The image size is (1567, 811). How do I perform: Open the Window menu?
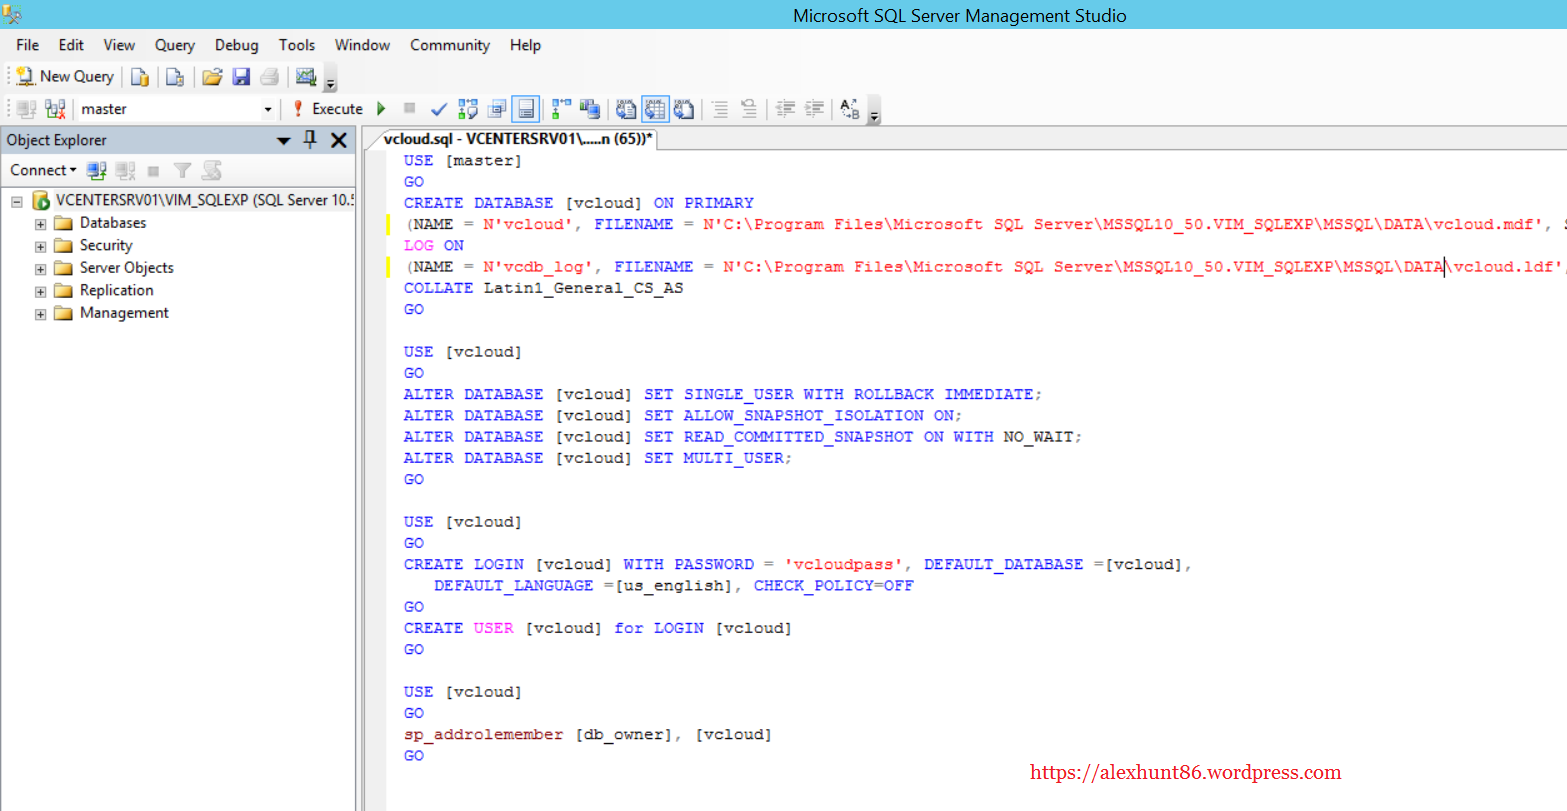tap(363, 45)
